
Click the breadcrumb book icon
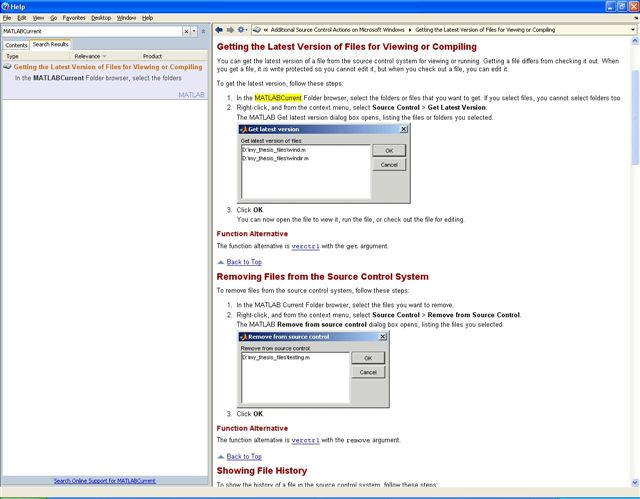258,30
